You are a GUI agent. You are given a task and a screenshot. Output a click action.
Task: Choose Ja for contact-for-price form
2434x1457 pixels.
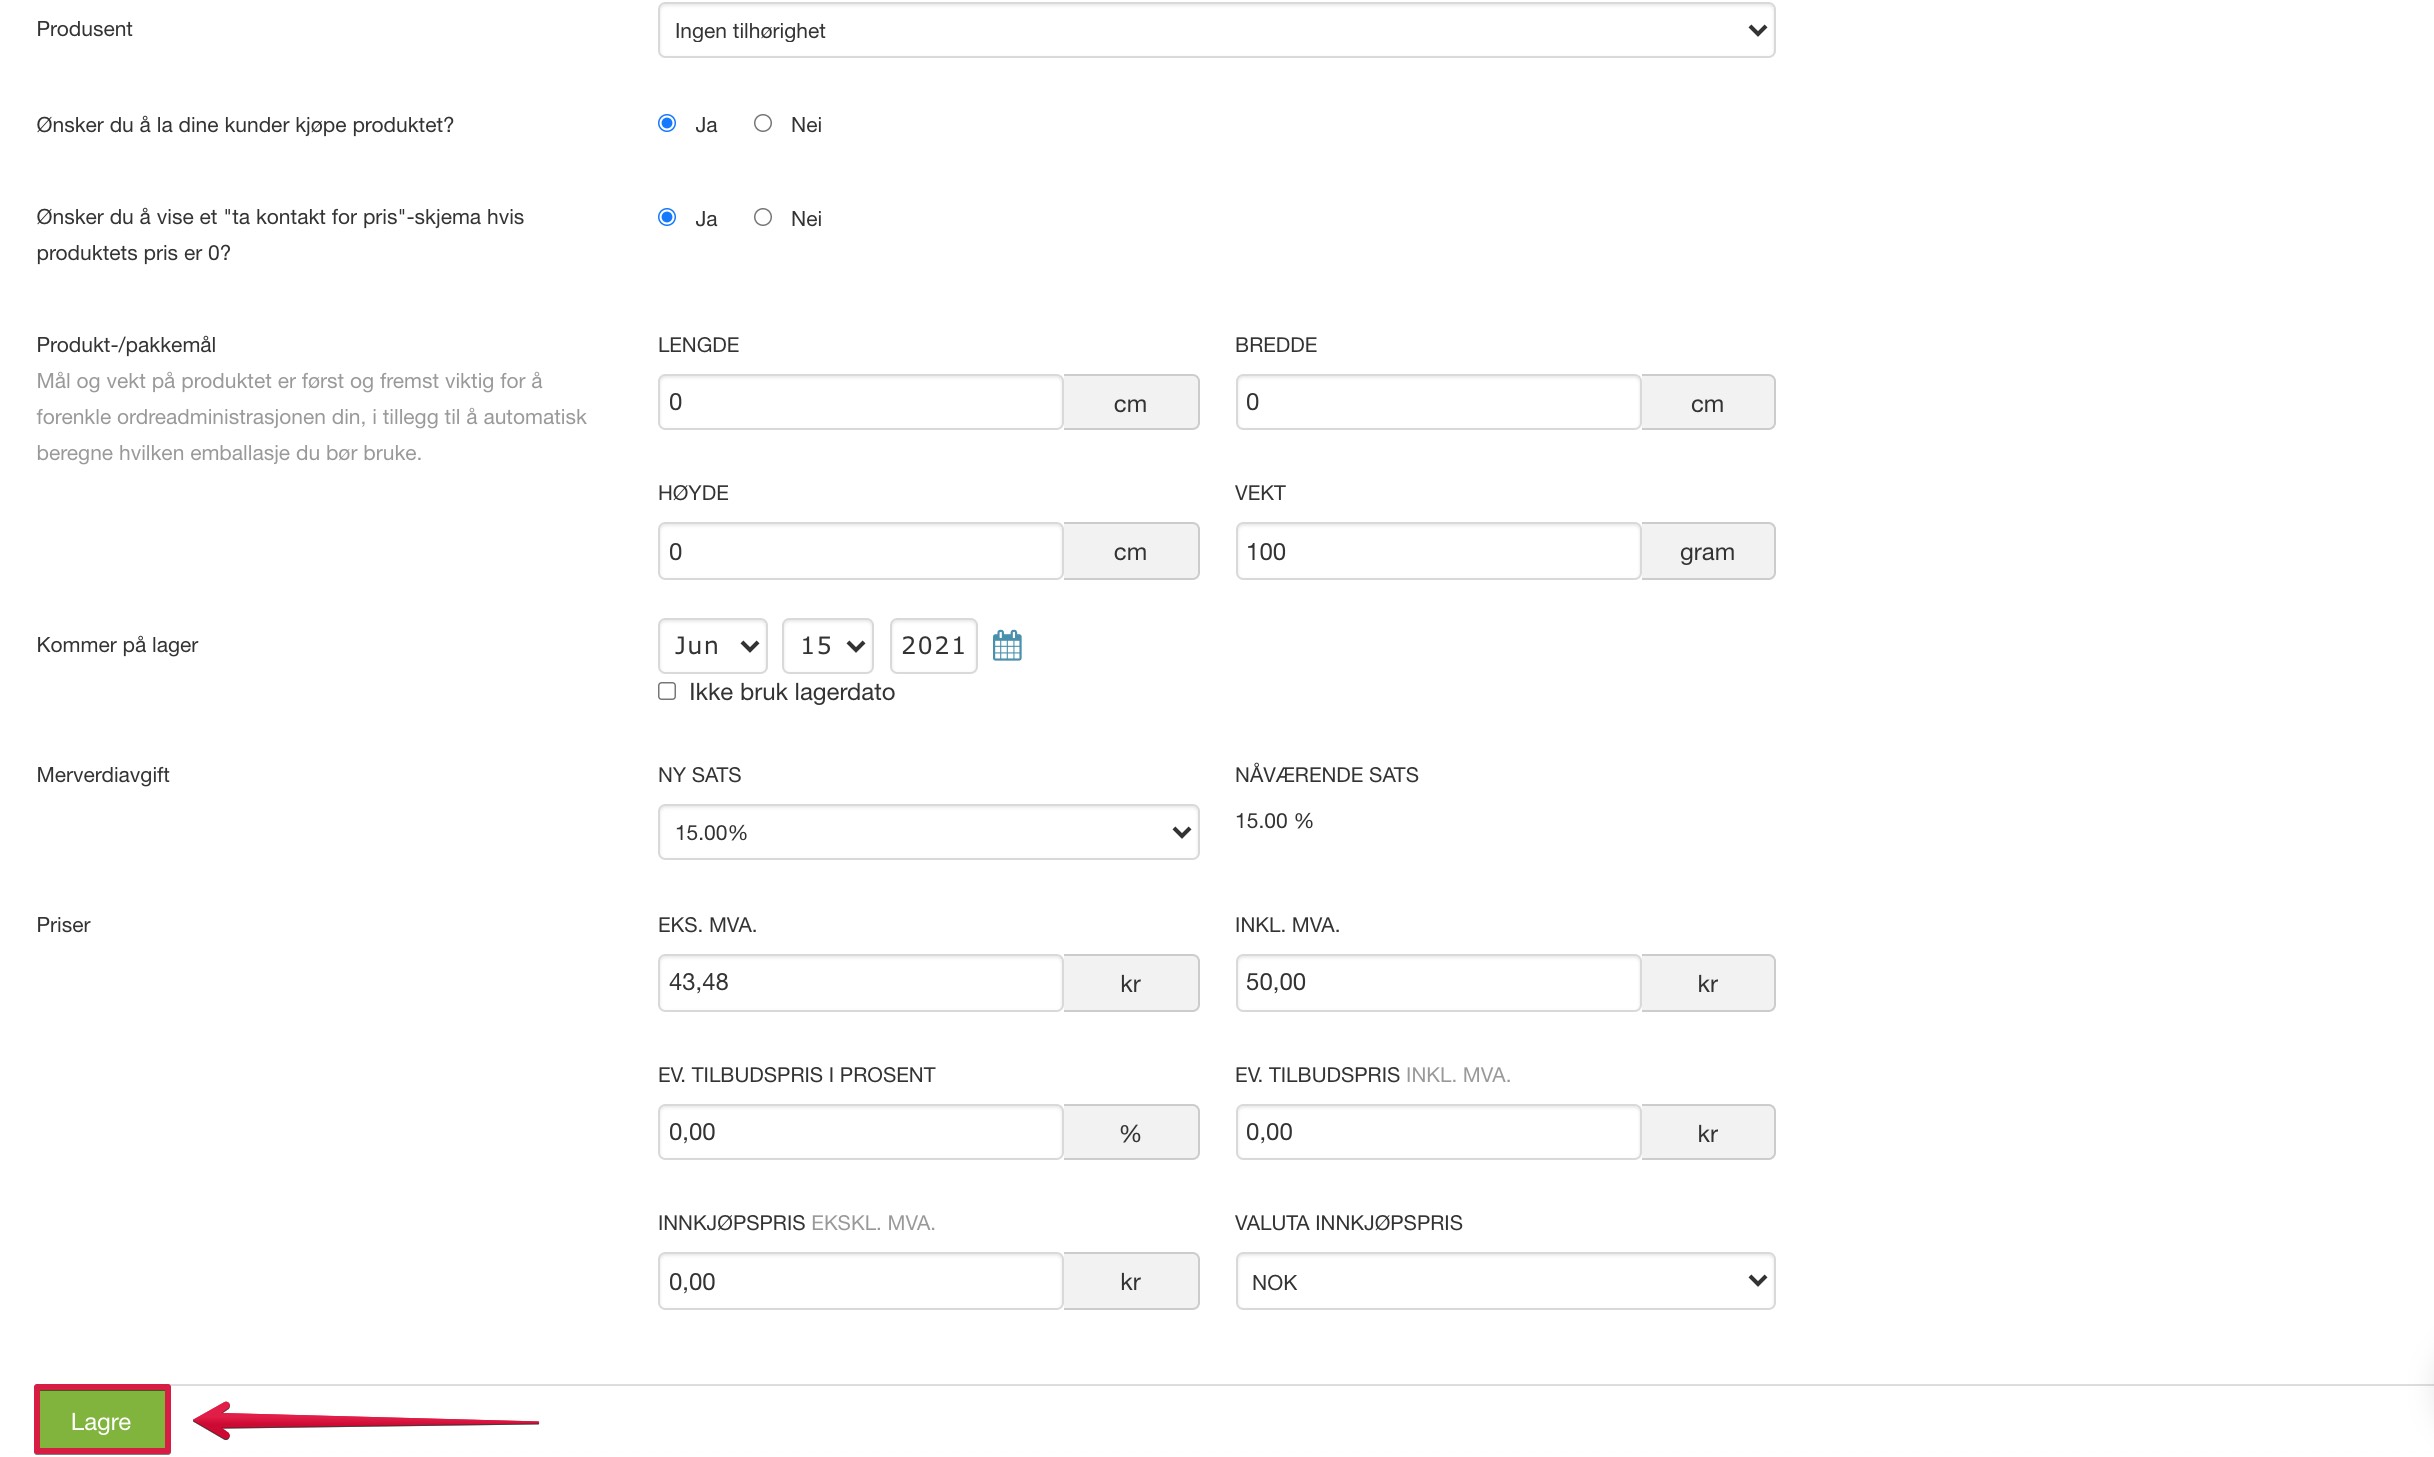pos(667,218)
